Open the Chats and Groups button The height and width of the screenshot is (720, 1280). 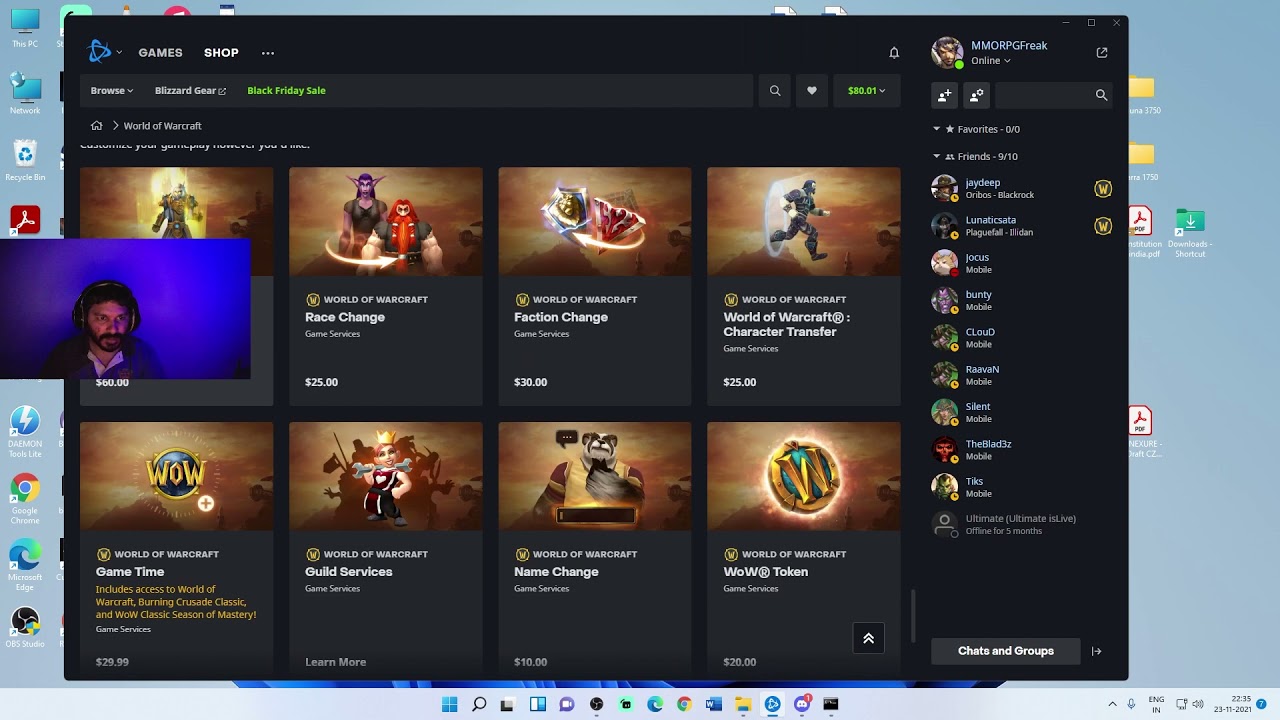pos(1006,651)
